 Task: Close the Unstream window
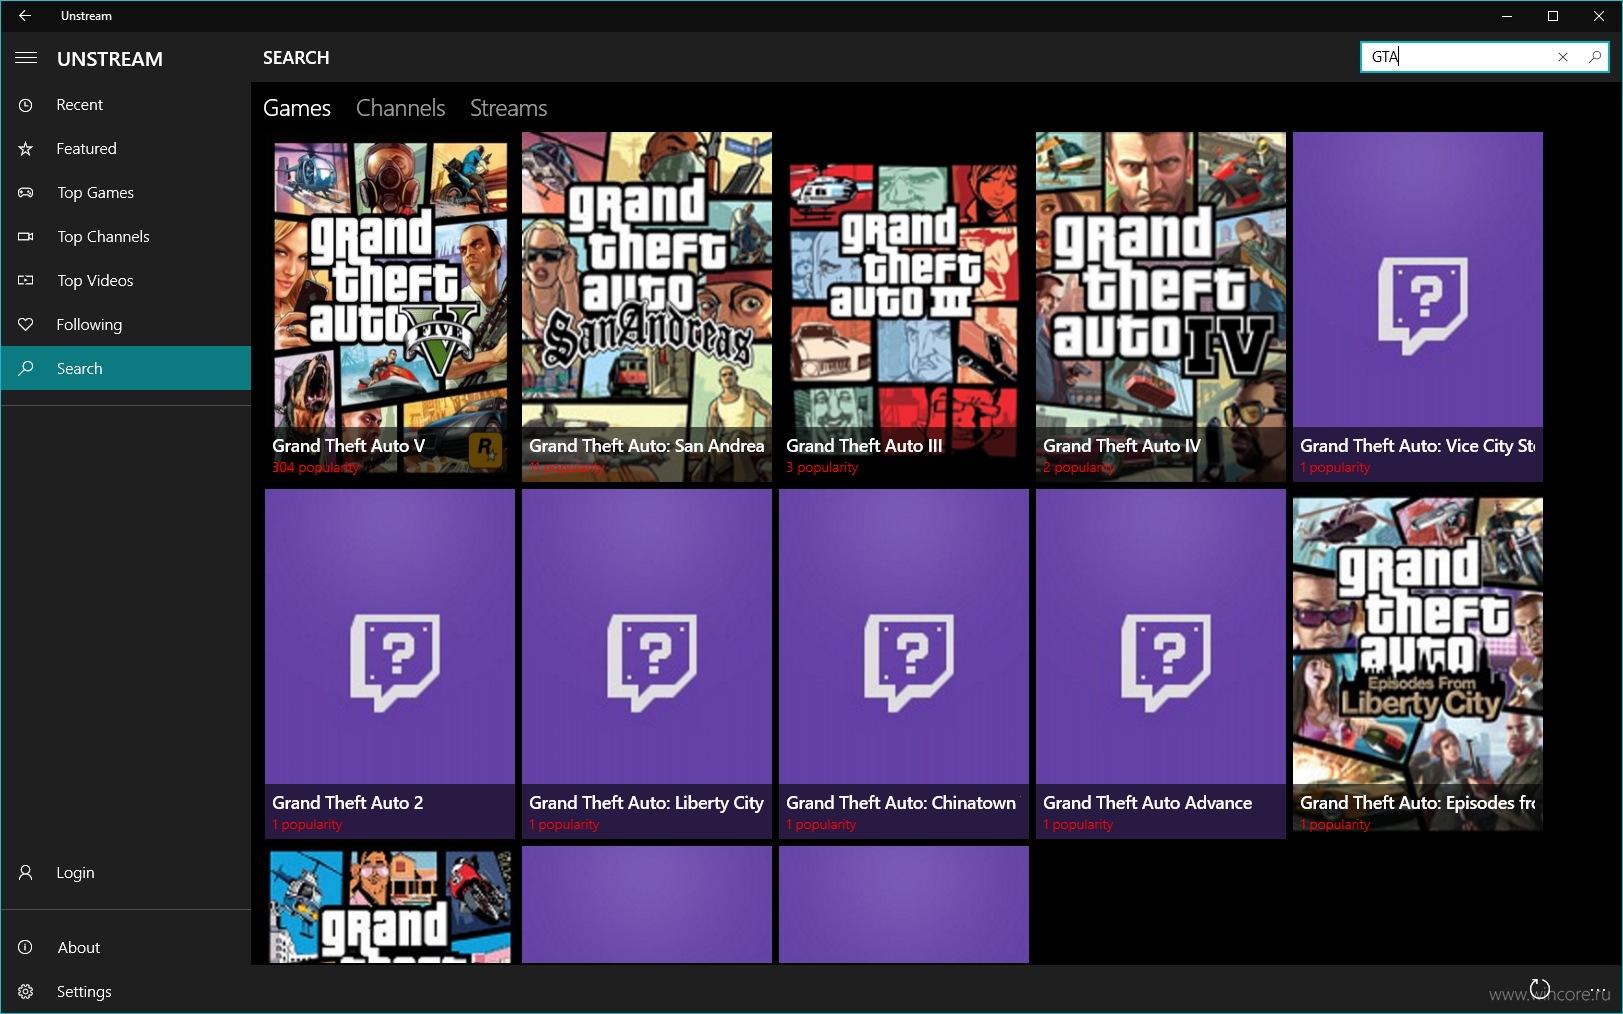click(1599, 16)
